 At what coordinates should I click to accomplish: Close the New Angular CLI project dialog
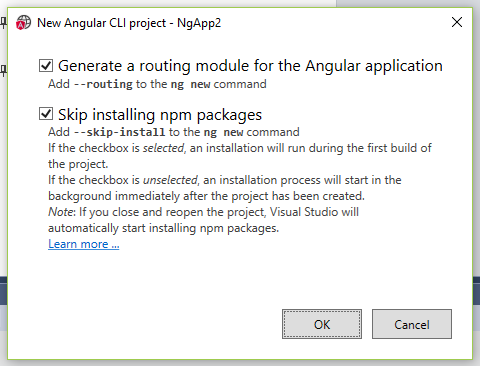[457, 22]
